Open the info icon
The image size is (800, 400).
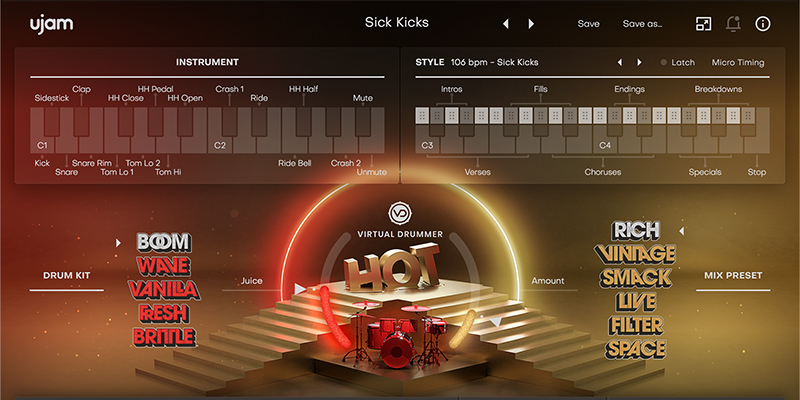click(x=763, y=23)
